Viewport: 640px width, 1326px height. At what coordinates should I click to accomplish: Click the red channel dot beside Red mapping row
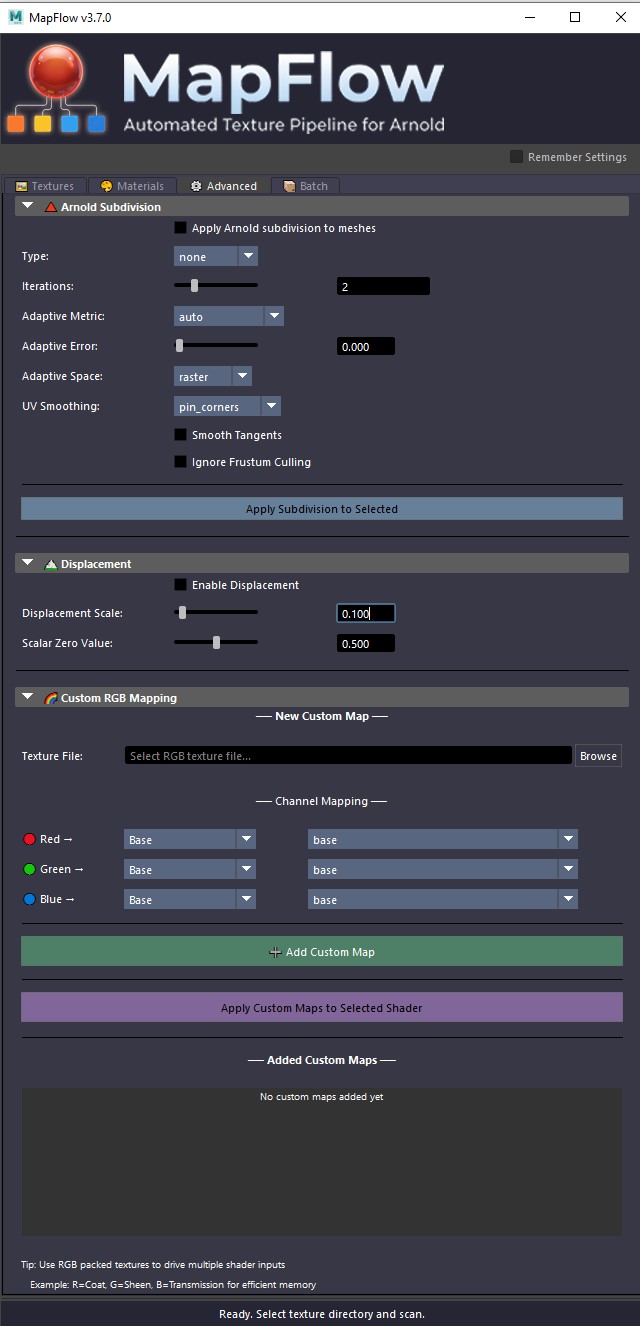pyautogui.click(x=28, y=839)
